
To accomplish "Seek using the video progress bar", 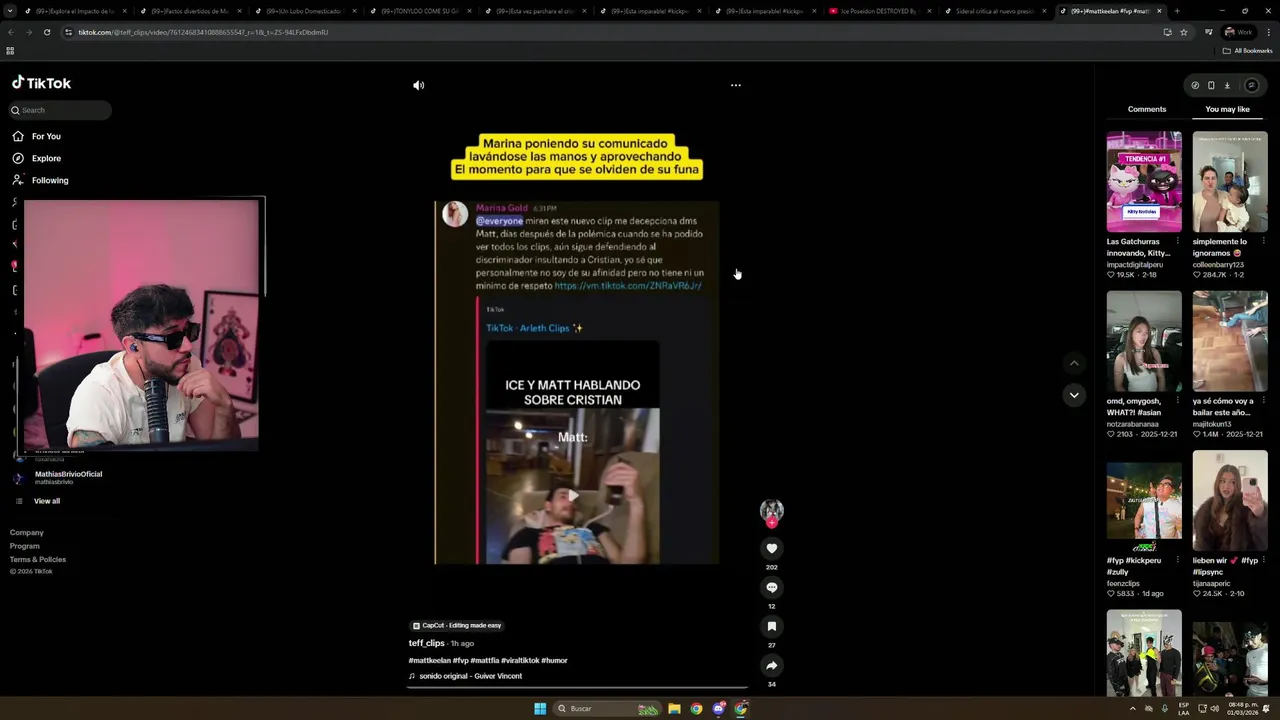I will pyautogui.click(x=577, y=688).
